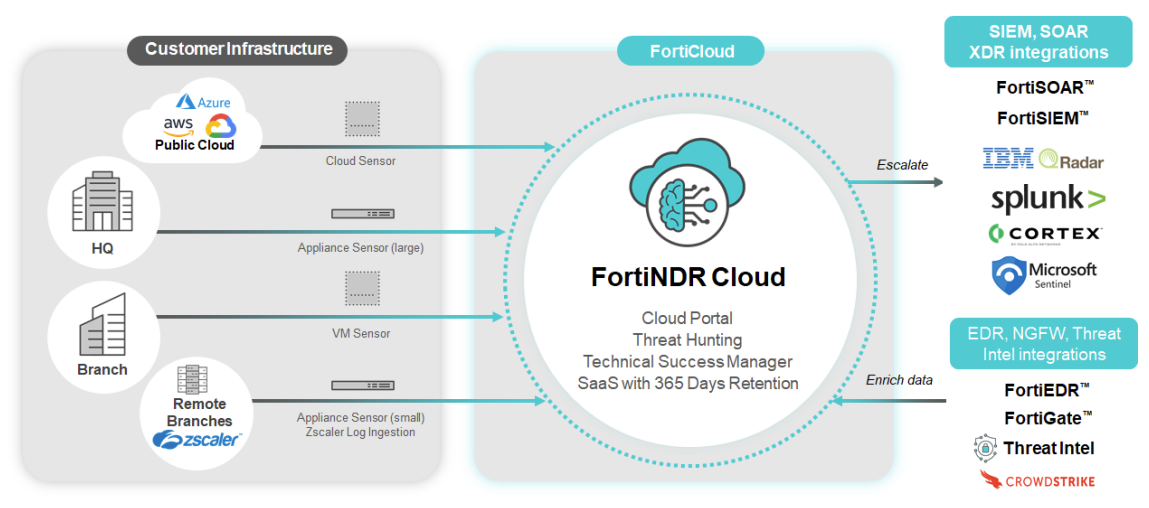Click the Cloud Sensor box icon

(363, 119)
